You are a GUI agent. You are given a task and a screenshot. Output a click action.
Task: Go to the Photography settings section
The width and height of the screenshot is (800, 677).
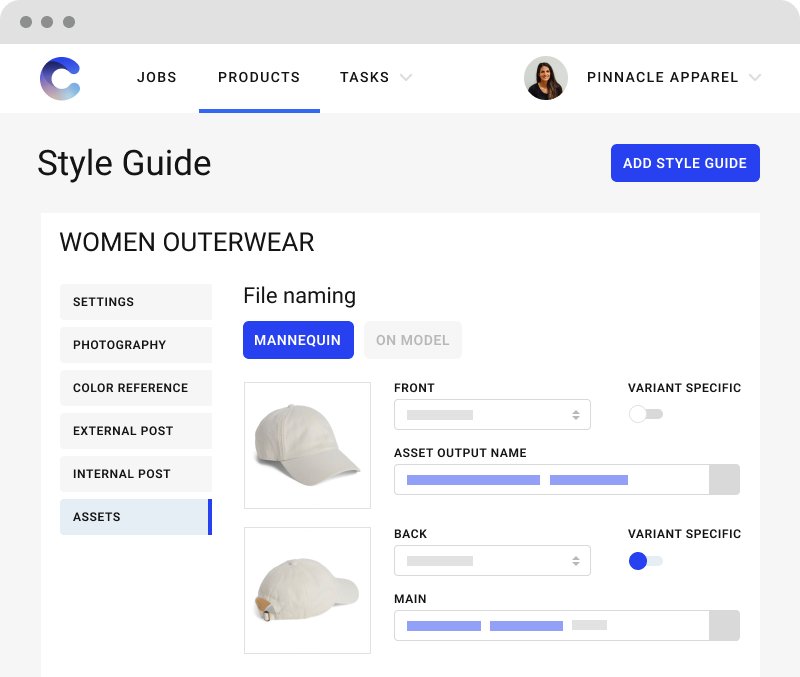pos(136,345)
